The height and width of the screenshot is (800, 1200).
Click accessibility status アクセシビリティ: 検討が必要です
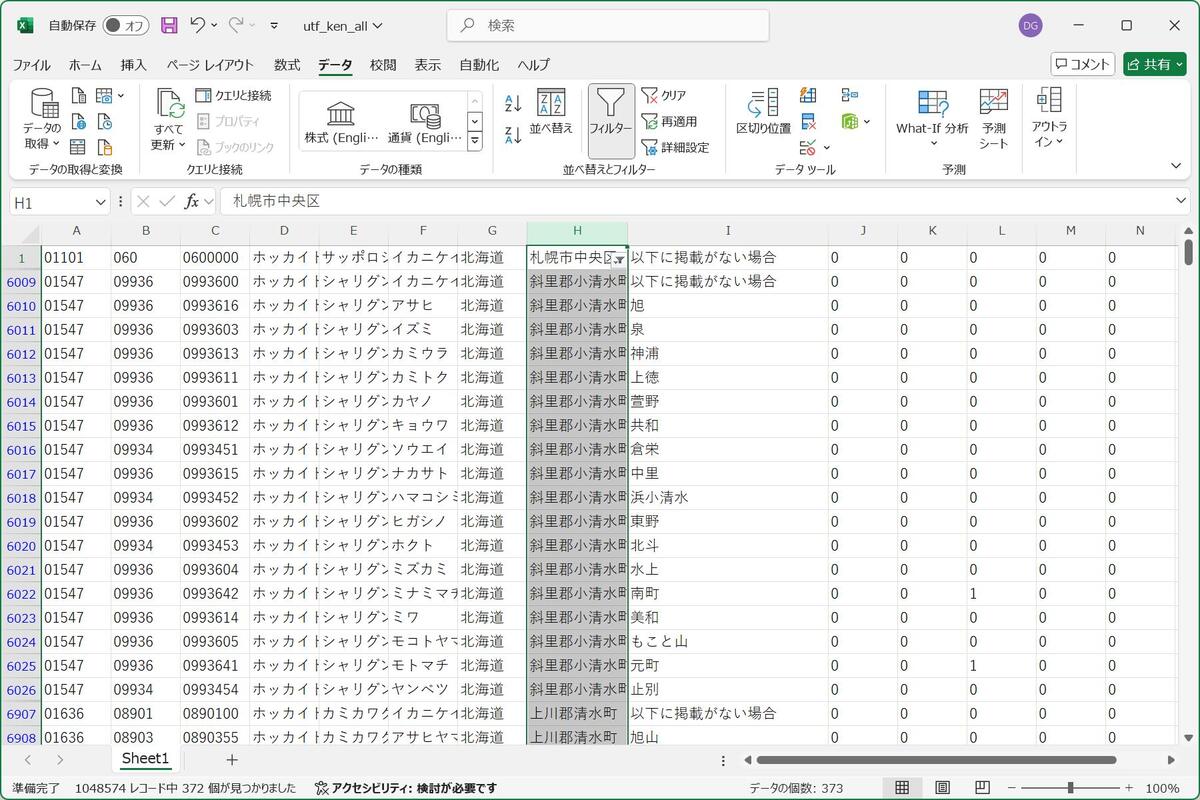(406, 788)
